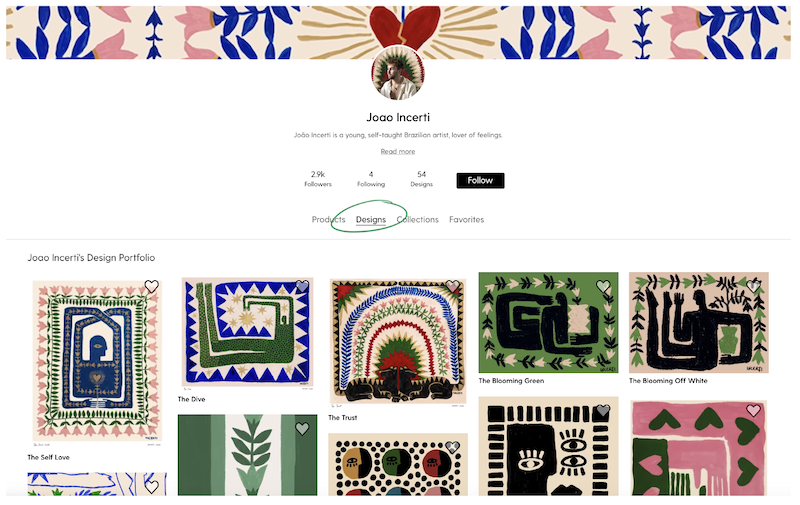Switch to the Products tab
This screenshot has width=800, height=505.
tap(329, 219)
